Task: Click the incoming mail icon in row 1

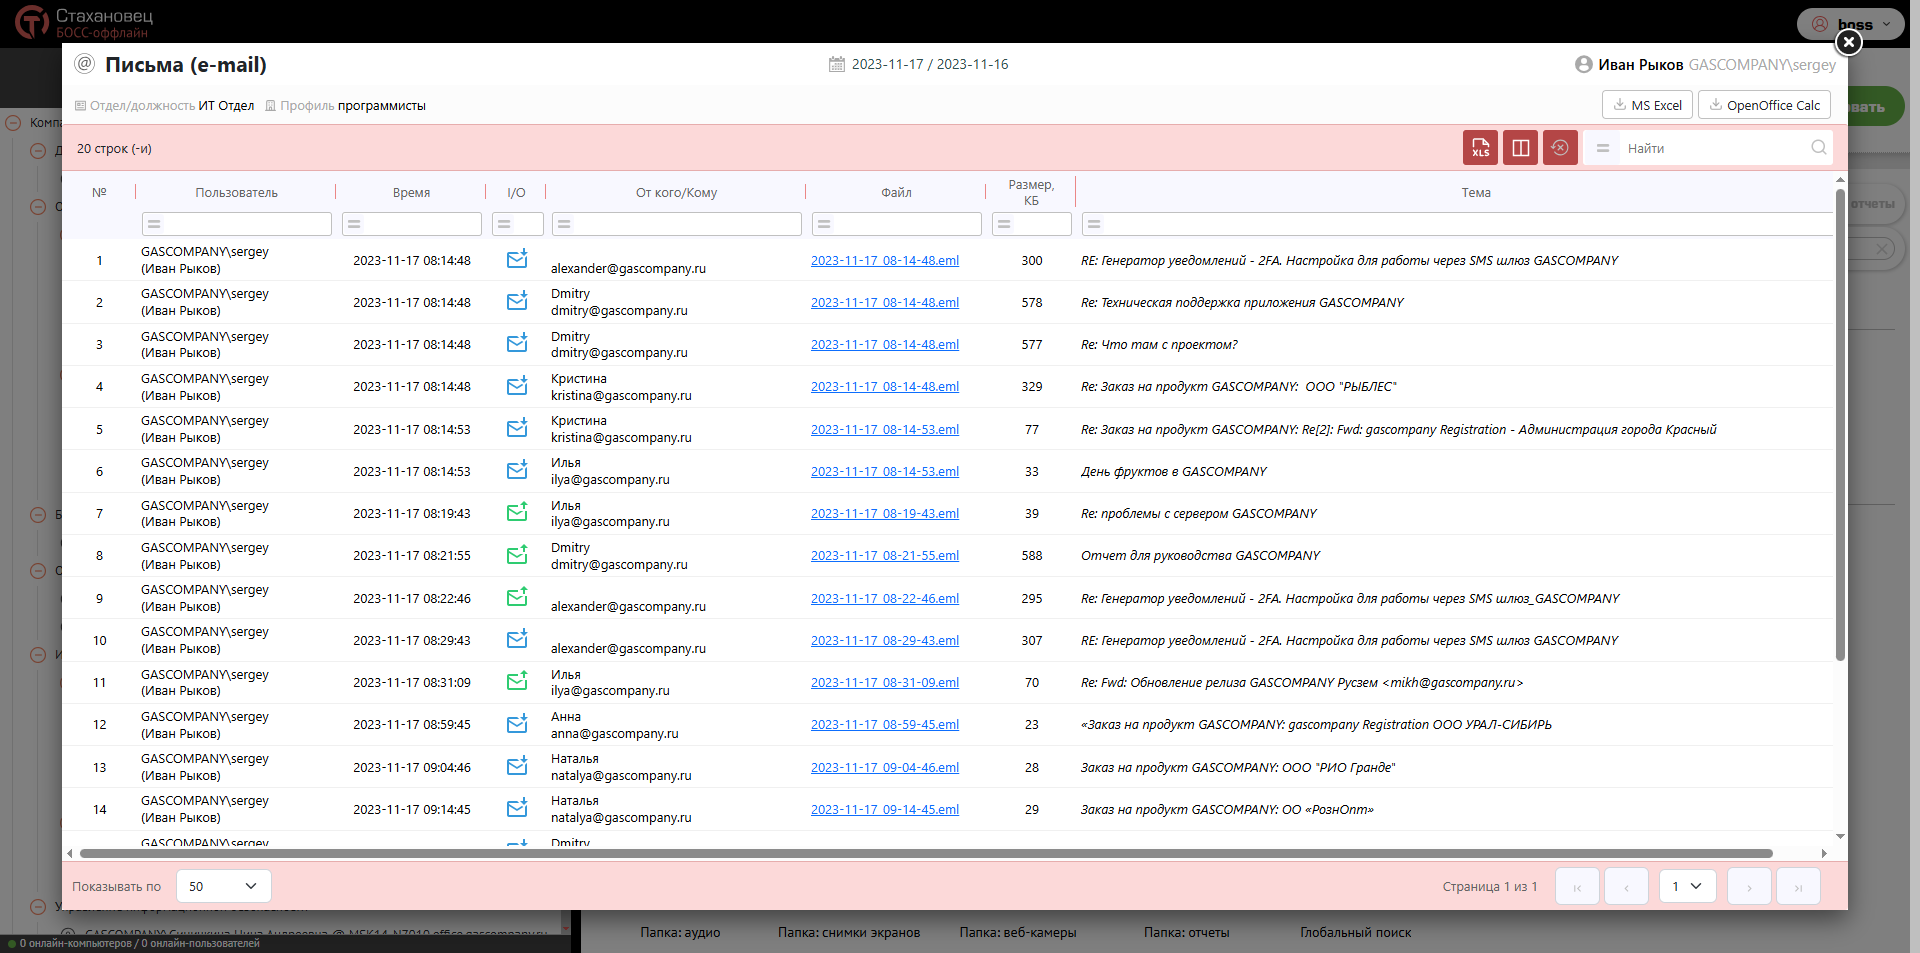Action: click(517, 260)
